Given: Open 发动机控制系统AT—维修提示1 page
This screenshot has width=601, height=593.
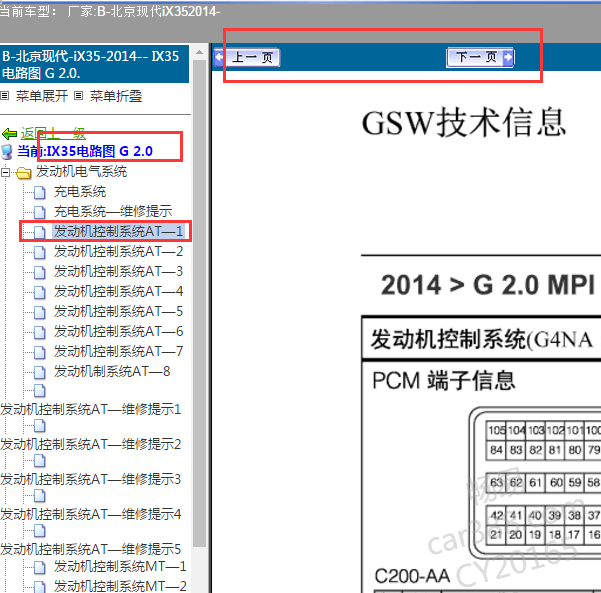Looking at the screenshot, I should 90,409.
